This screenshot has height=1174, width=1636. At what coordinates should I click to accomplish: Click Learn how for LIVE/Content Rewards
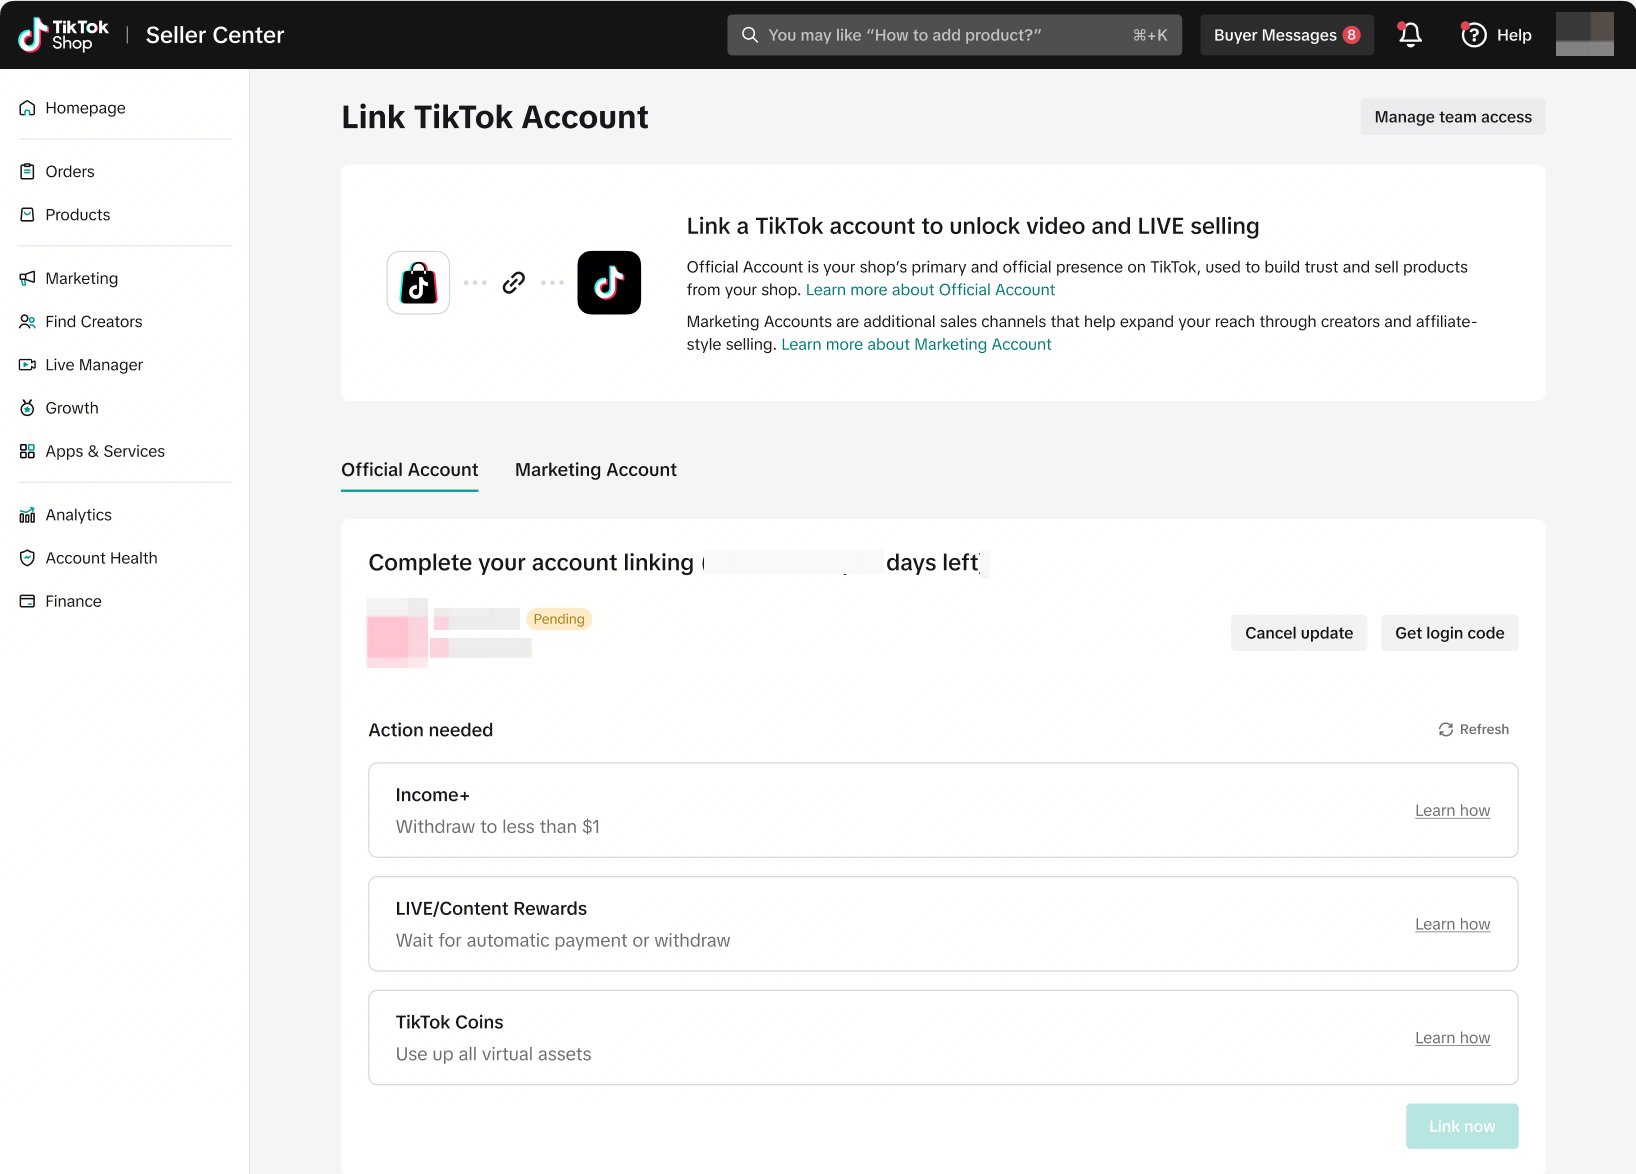point(1452,925)
